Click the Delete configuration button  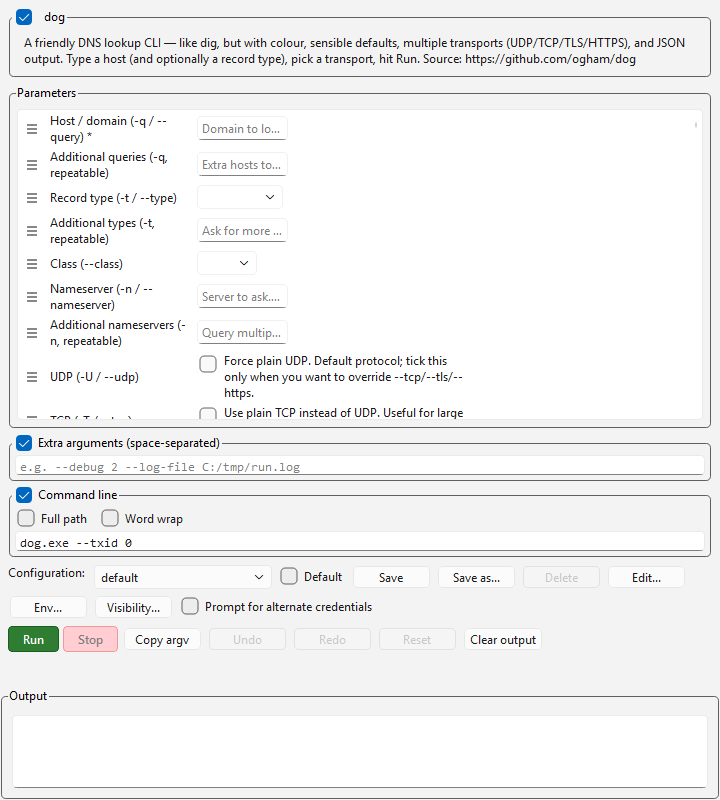pos(561,577)
